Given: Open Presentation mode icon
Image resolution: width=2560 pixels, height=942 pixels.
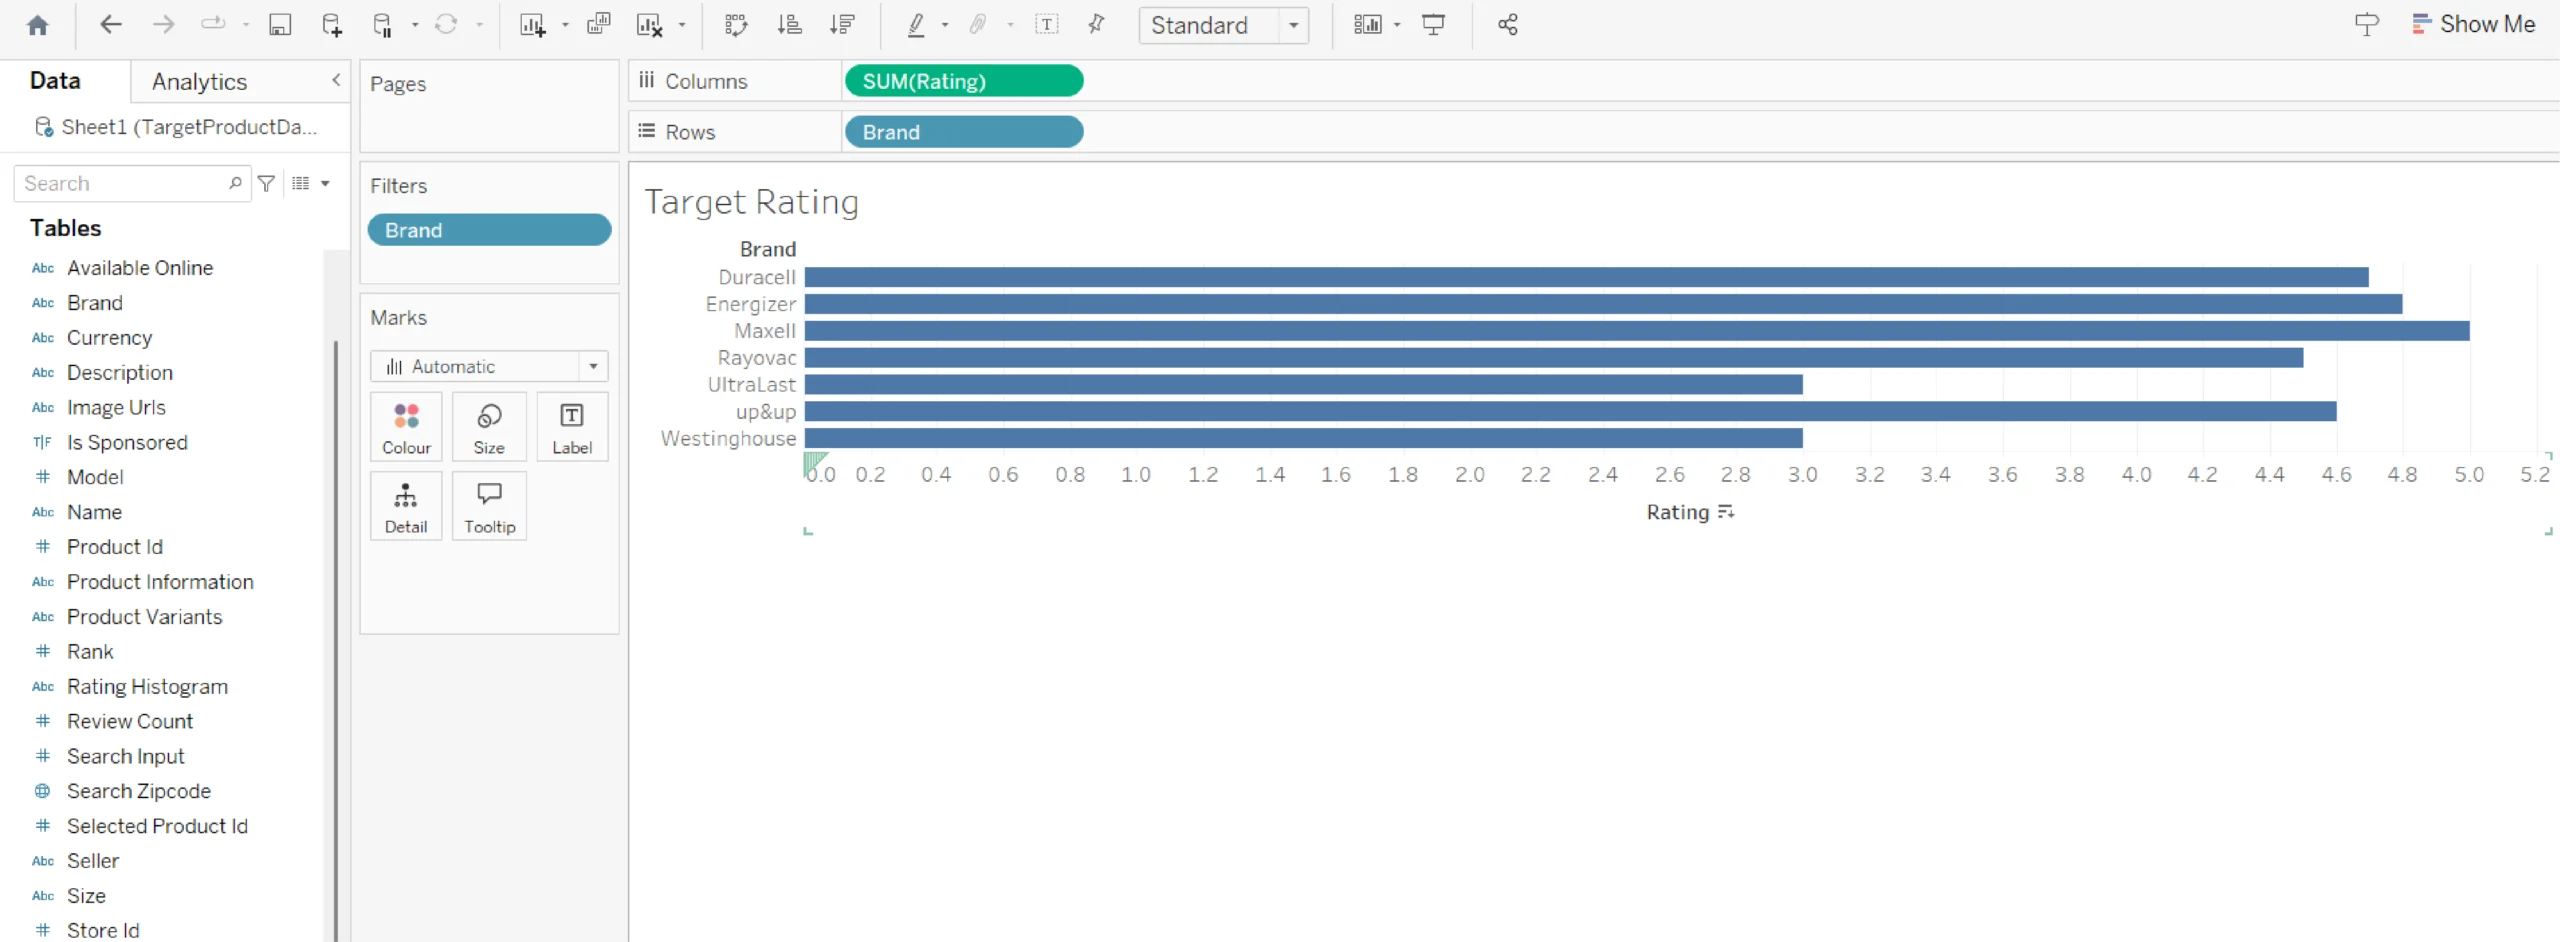Looking at the screenshot, I should 1433,25.
